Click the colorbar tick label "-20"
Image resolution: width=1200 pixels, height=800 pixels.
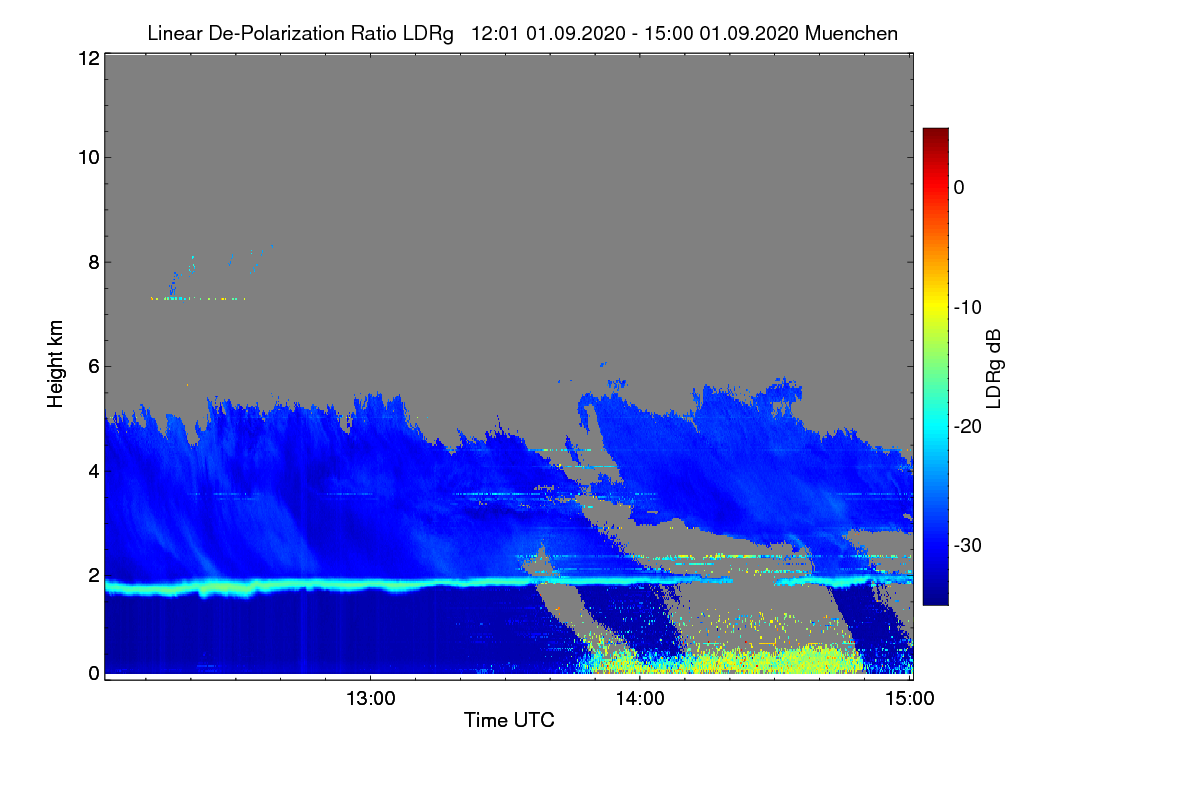coord(967,426)
